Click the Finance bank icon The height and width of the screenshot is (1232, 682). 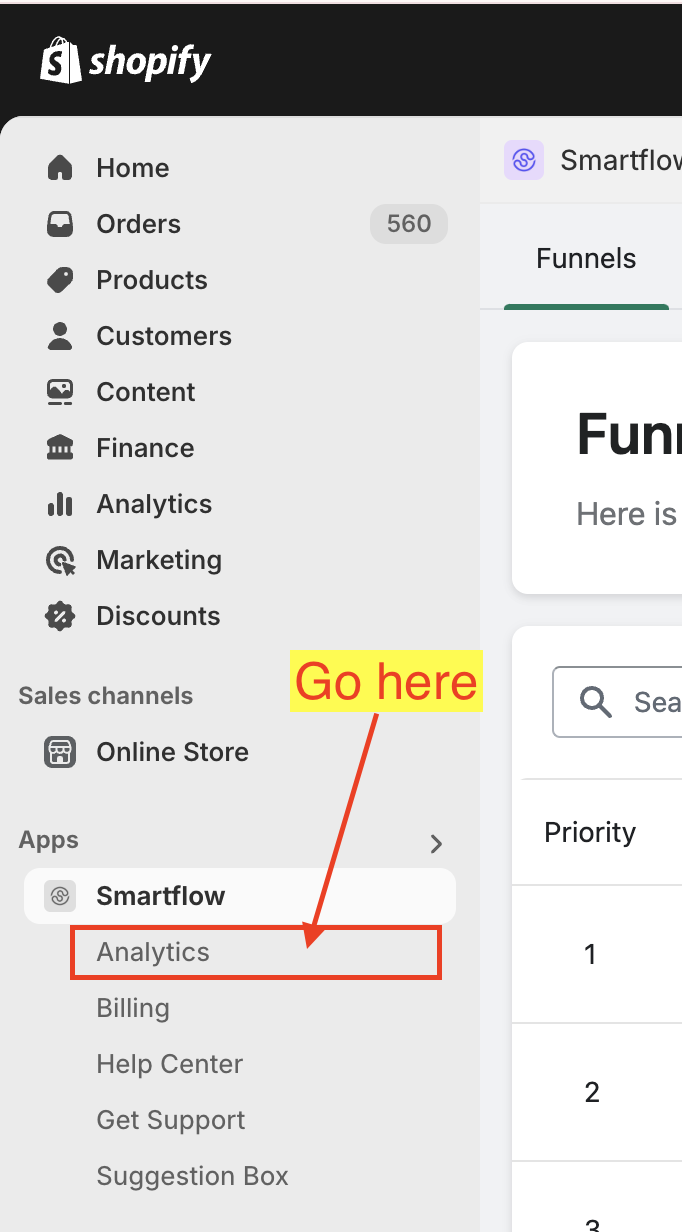(x=60, y=448)
